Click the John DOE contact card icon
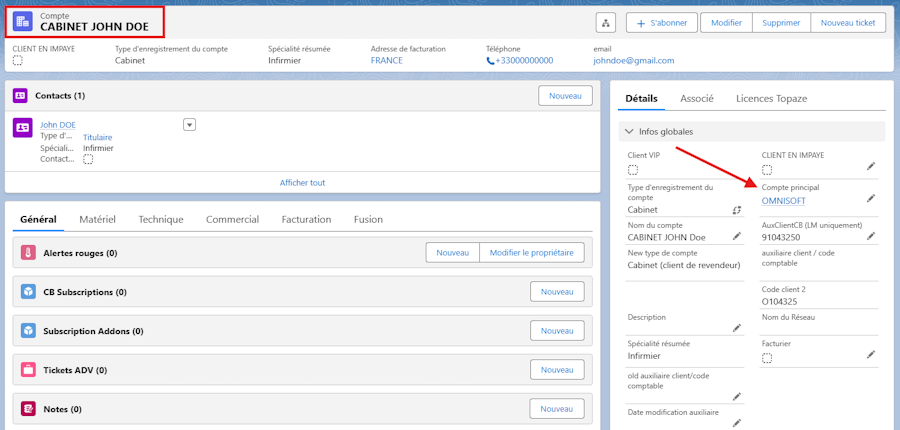 tap(23, 127)
